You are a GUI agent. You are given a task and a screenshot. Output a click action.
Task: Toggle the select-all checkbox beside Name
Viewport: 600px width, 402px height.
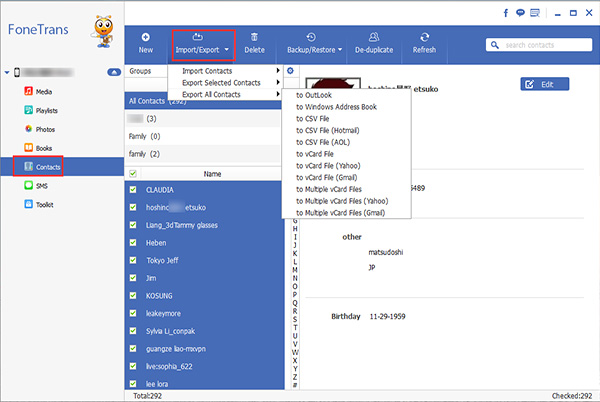[x=133, y=174]
